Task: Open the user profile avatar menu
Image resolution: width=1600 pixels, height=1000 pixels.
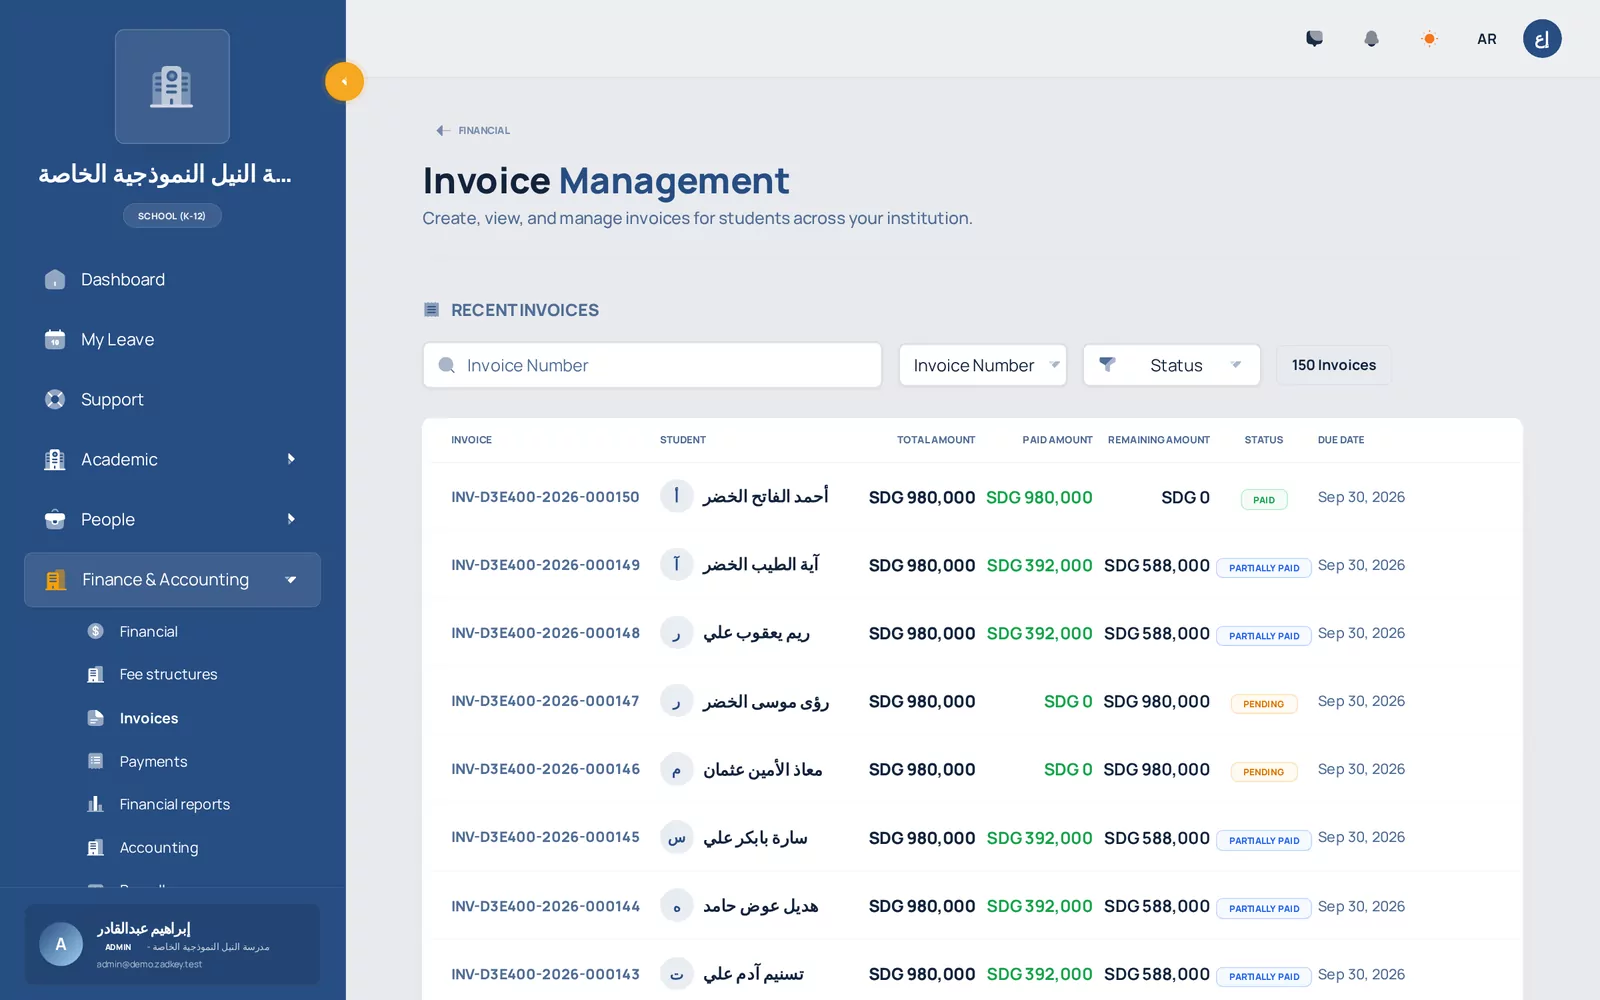Action: point(1542,39)
